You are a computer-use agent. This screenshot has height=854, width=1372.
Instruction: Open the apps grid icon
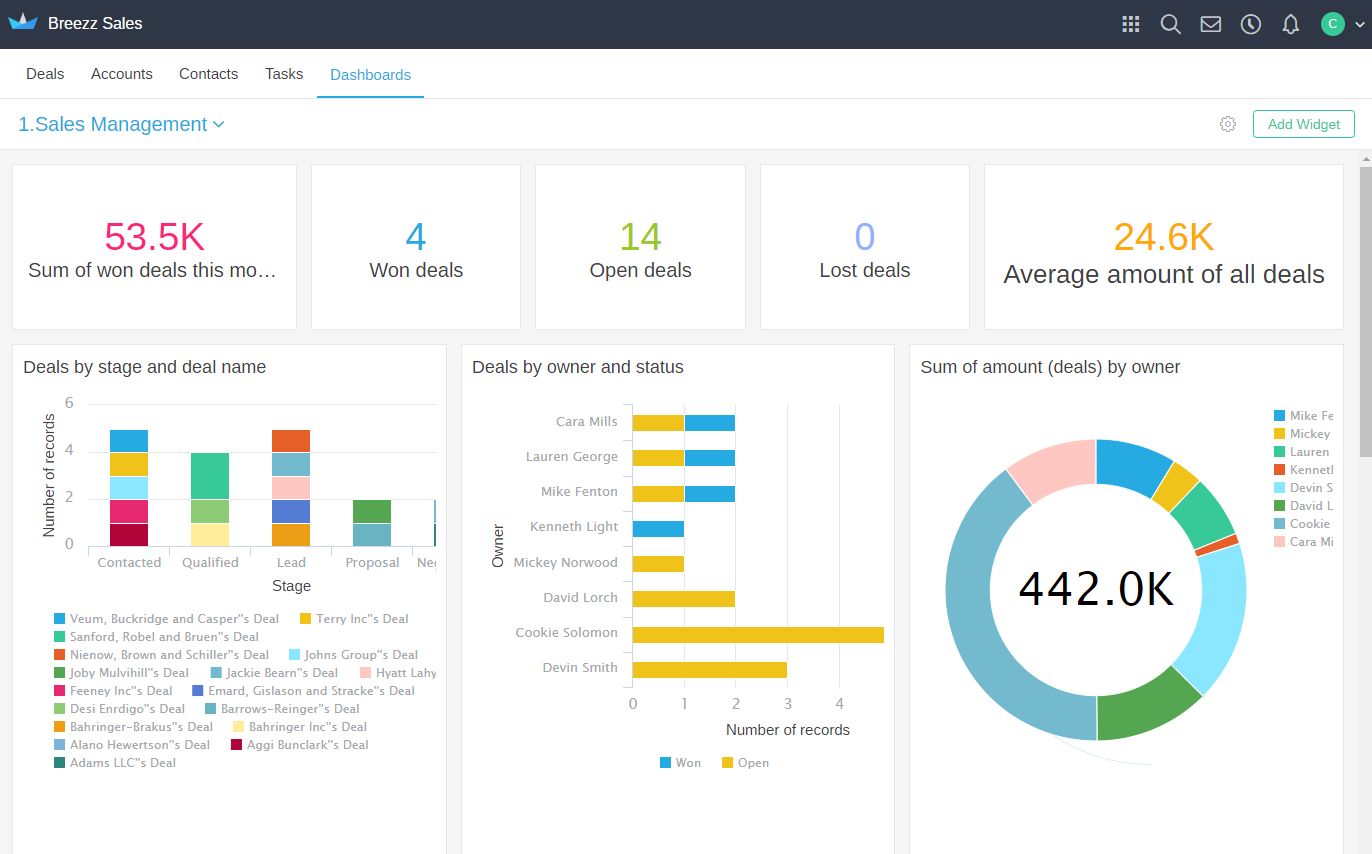(1131, 24)
